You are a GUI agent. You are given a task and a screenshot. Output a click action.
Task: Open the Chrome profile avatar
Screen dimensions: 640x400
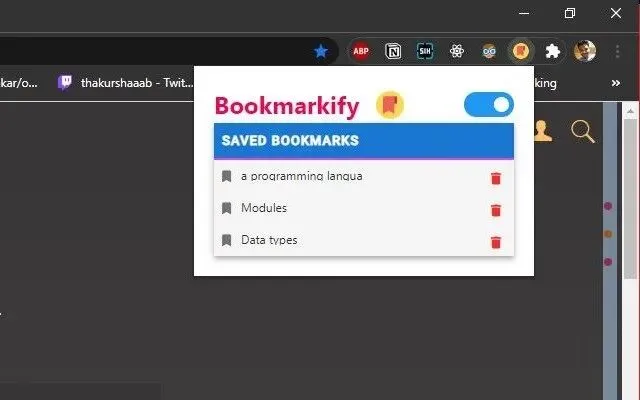(585, 51)
